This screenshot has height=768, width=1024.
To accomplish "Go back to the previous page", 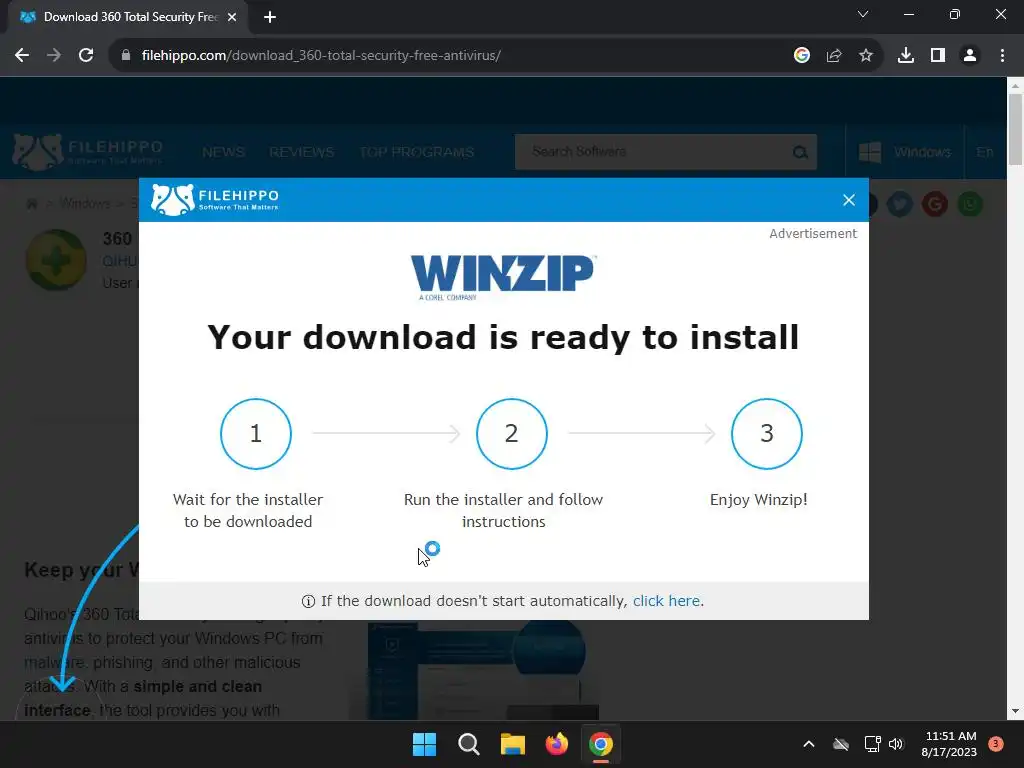I will tap(22, 56).
